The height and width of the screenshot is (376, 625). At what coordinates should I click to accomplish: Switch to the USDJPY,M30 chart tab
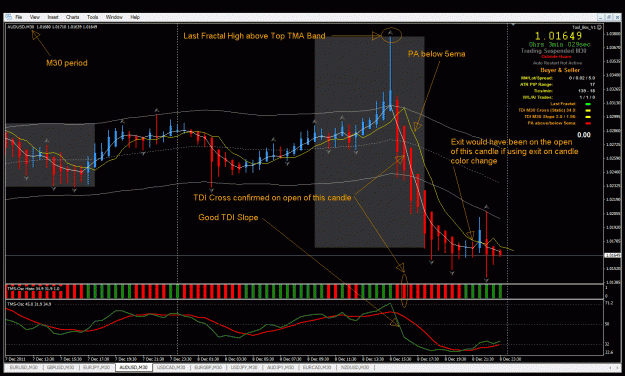244,367
